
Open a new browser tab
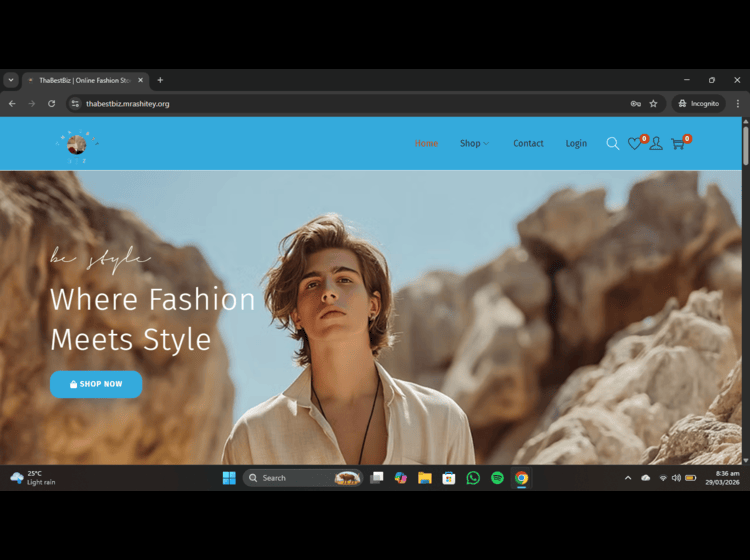(160, 80)
